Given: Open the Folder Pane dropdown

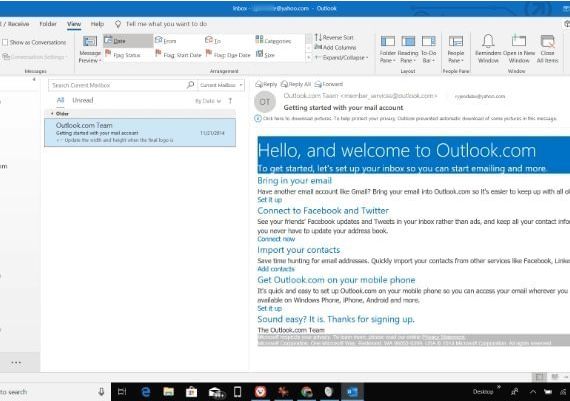Looking at the screenshot, I should [x=388, y=49].
